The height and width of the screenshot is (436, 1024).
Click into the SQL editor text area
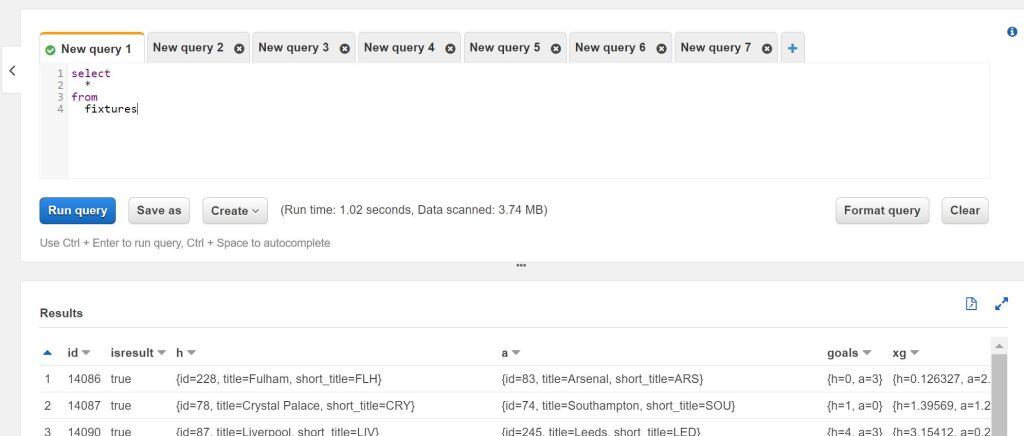click(x=500, y=140)
